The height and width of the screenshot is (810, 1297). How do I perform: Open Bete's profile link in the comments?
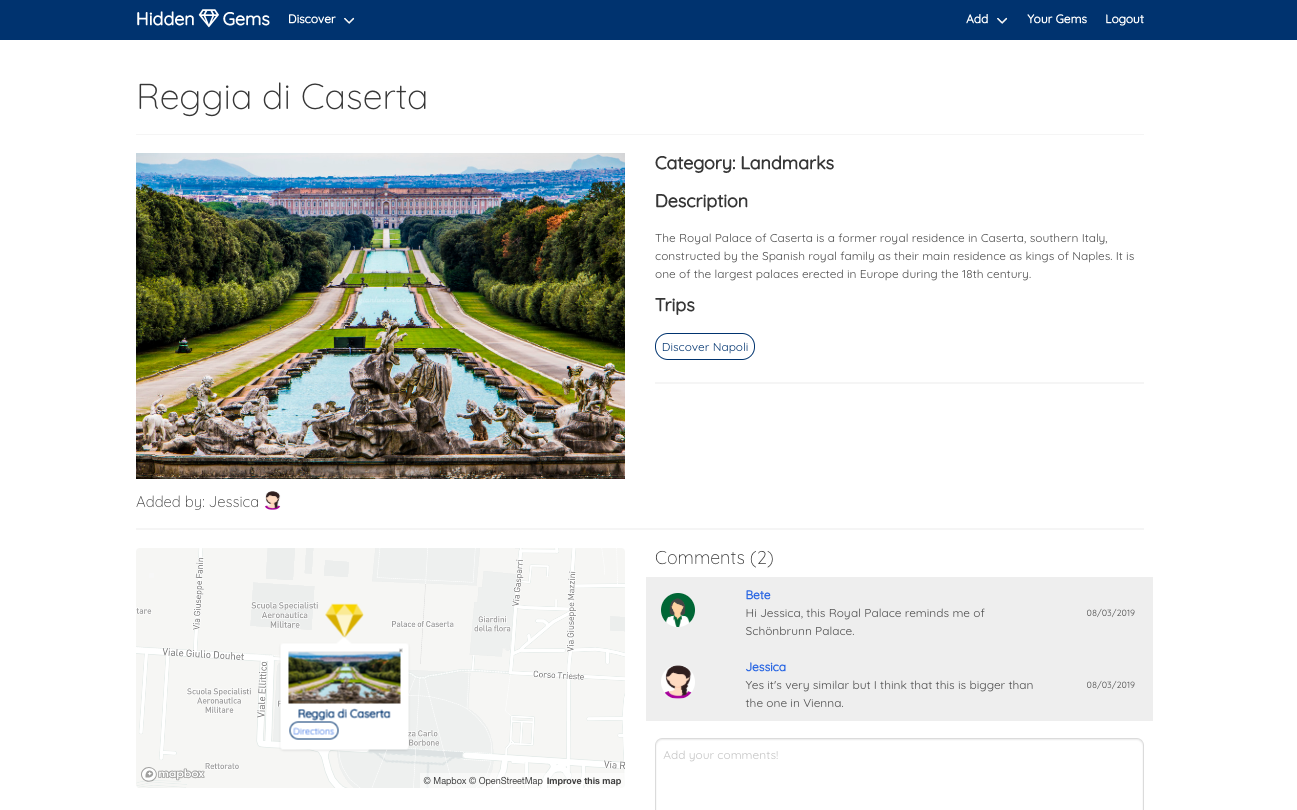757,594
